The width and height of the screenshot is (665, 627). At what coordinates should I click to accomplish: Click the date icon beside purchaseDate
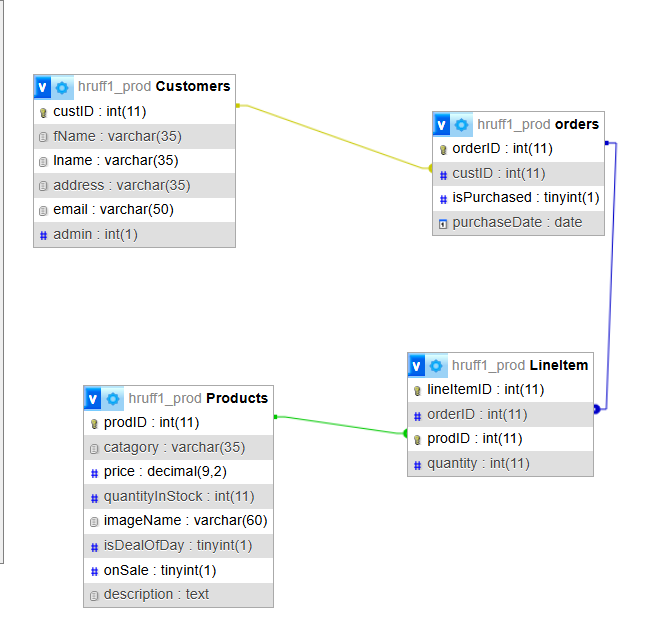pyautogui.click(x=443, y=224)
